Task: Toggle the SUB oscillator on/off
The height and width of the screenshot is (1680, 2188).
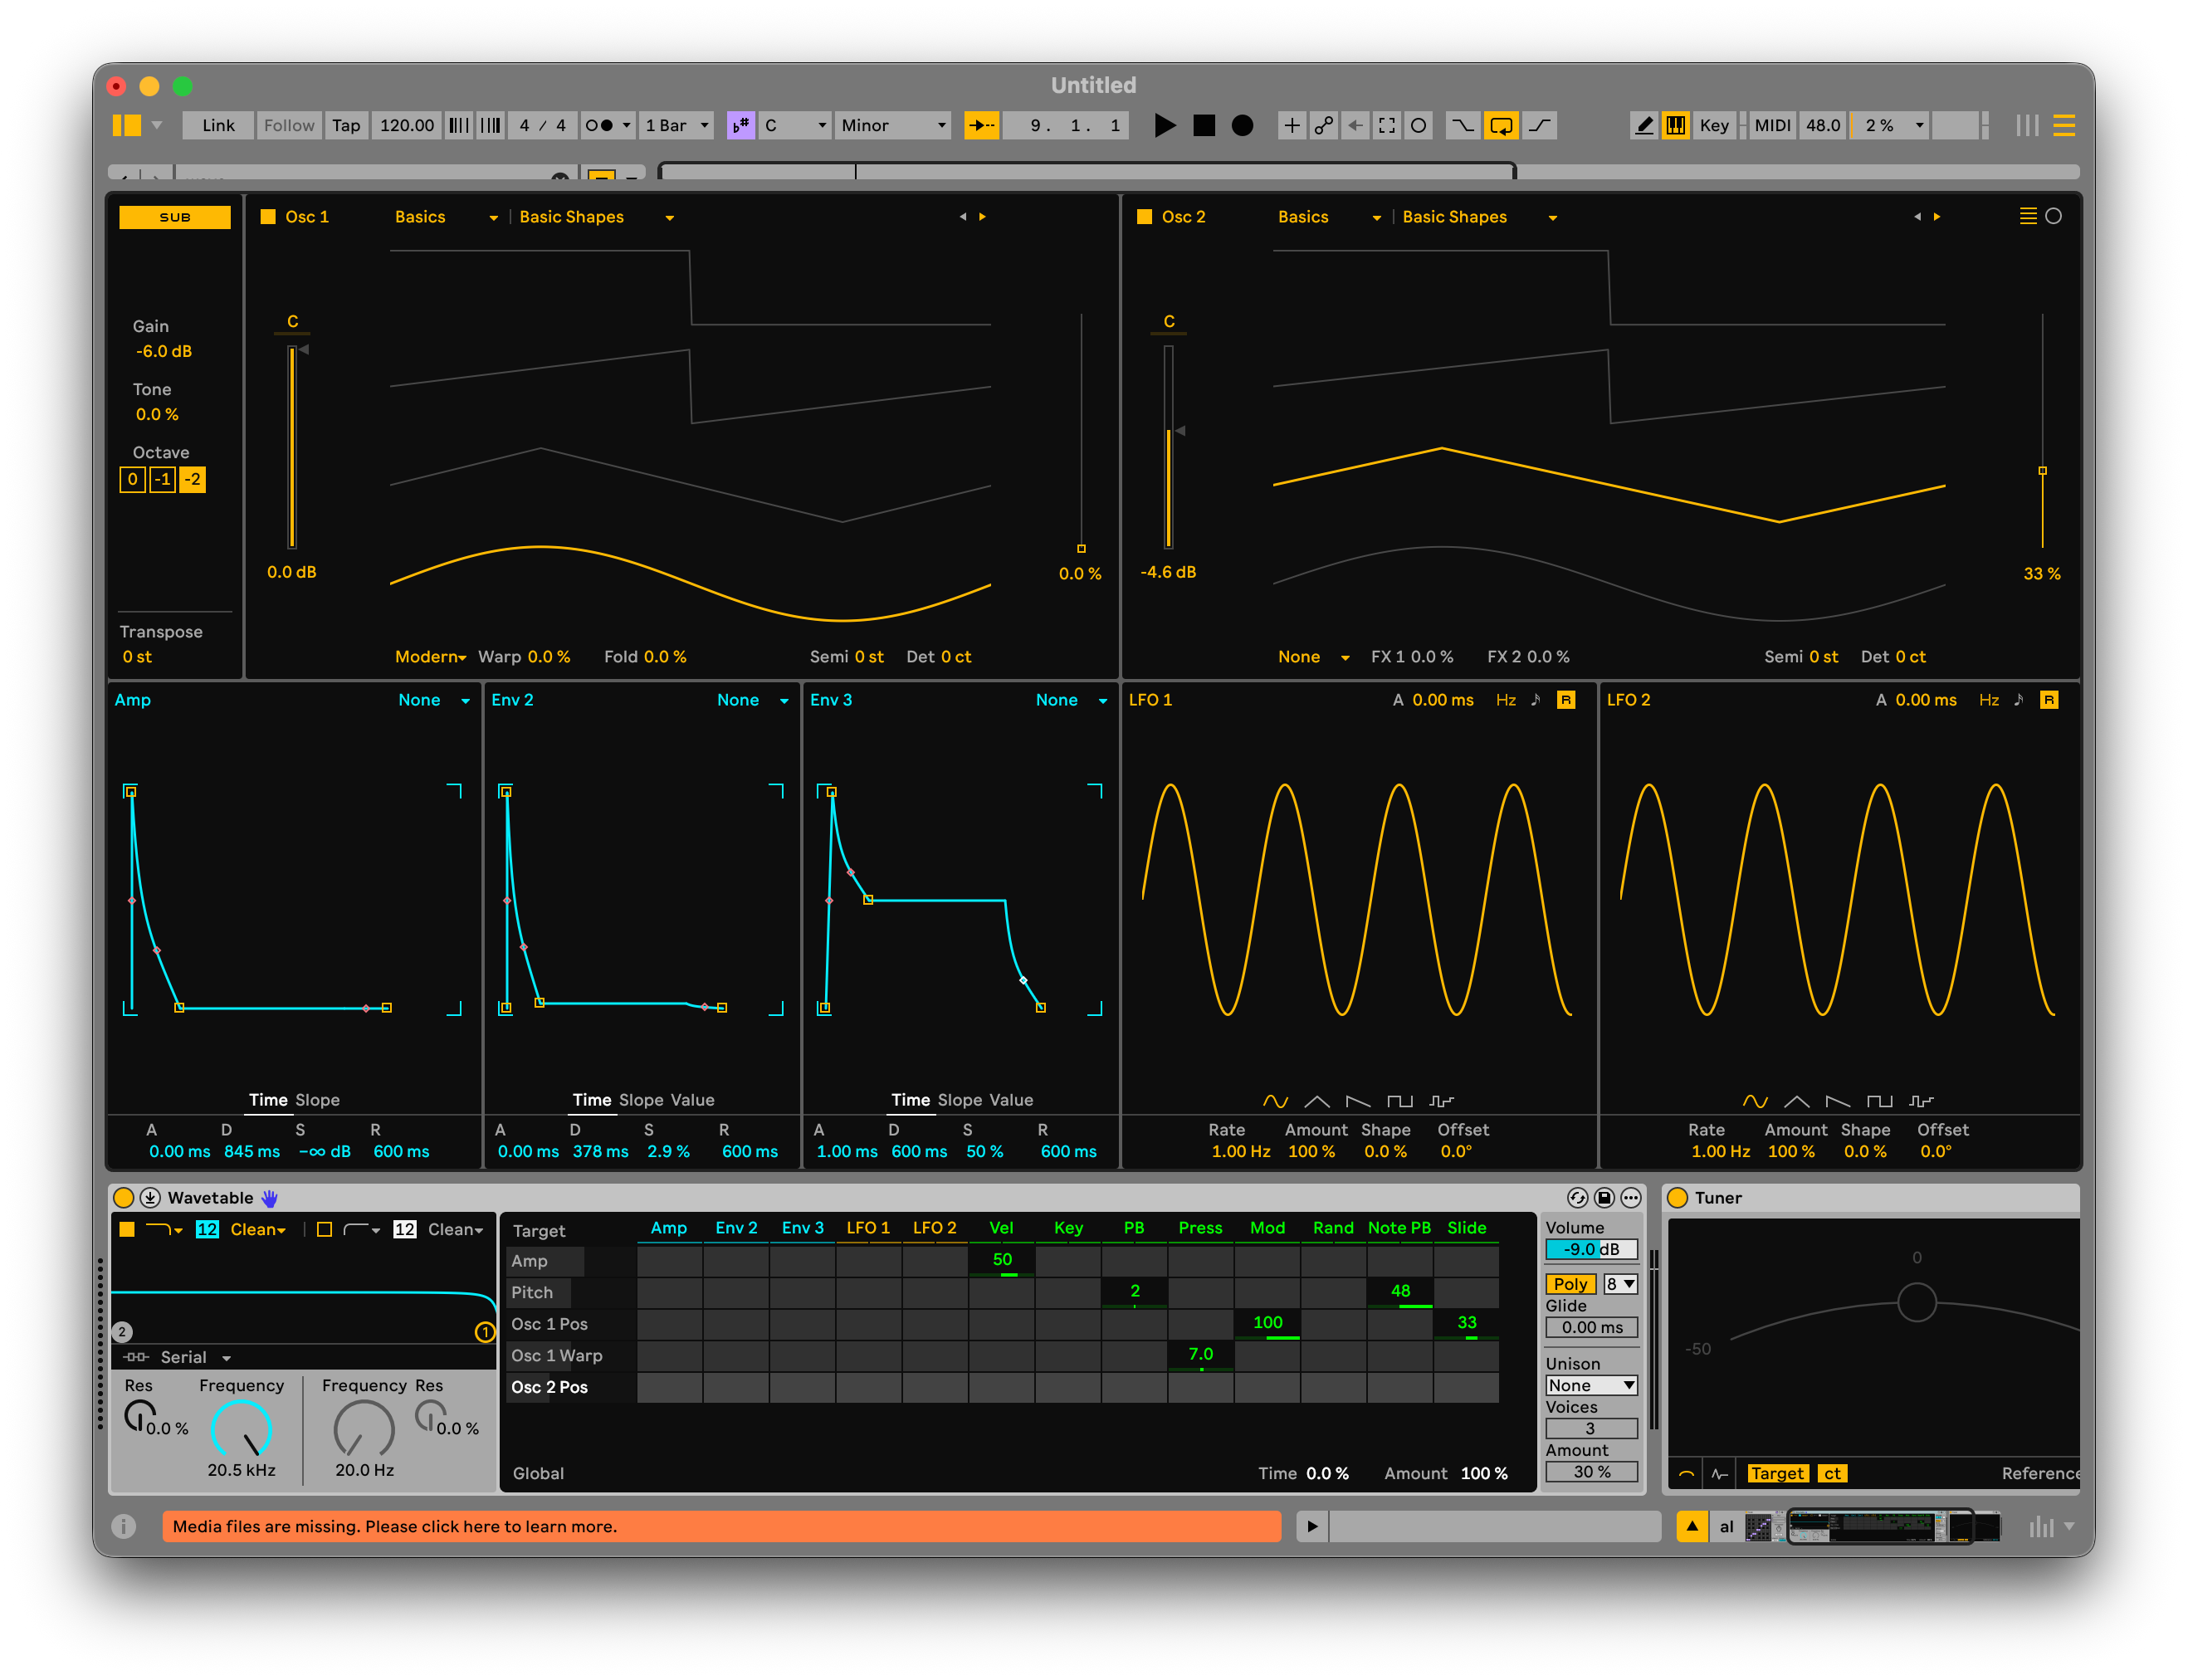Action: pyautogui.click(x=175, y=217)
